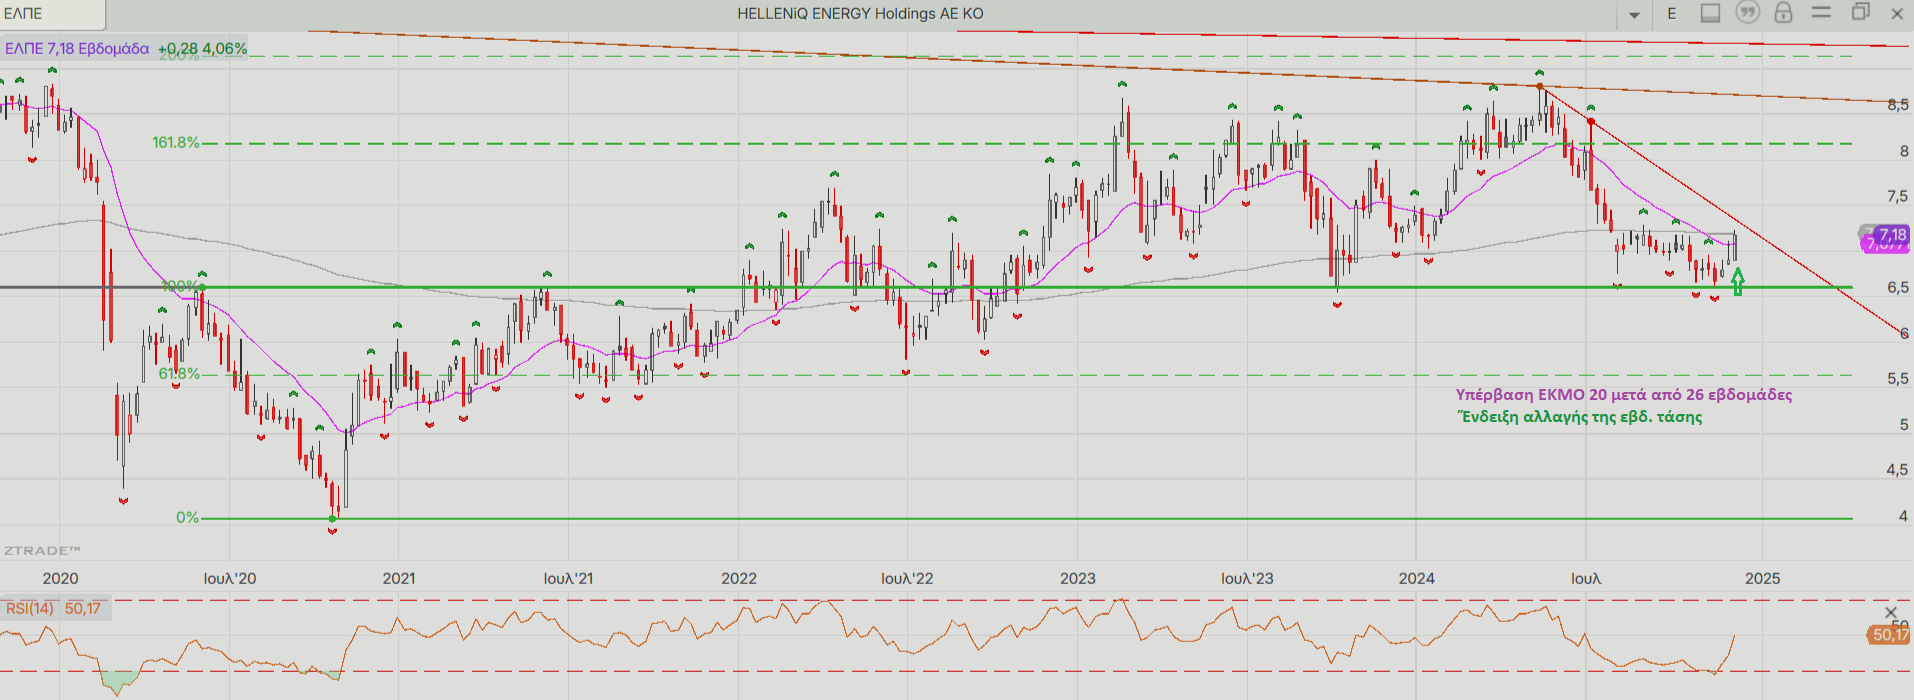Image resolution: width=1914 pixels, height=700 pixels.
Task: Open the hamburger menu lines icon
Action: pos(1821,12)
